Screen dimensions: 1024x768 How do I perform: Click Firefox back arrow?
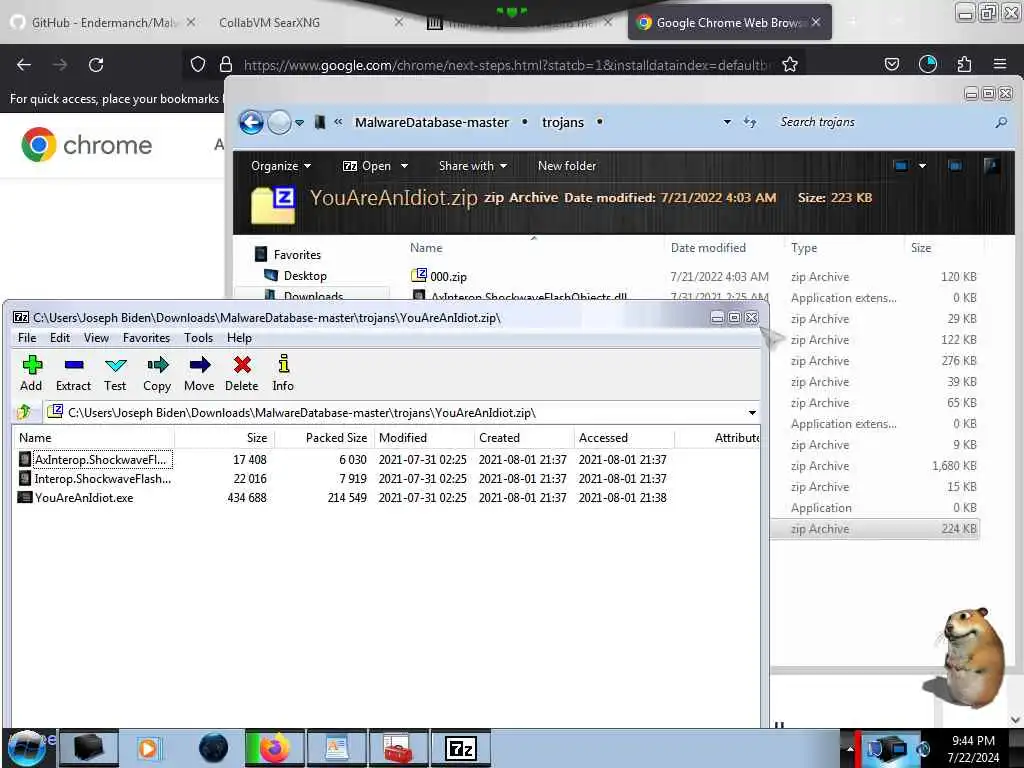tap(24, 65)
